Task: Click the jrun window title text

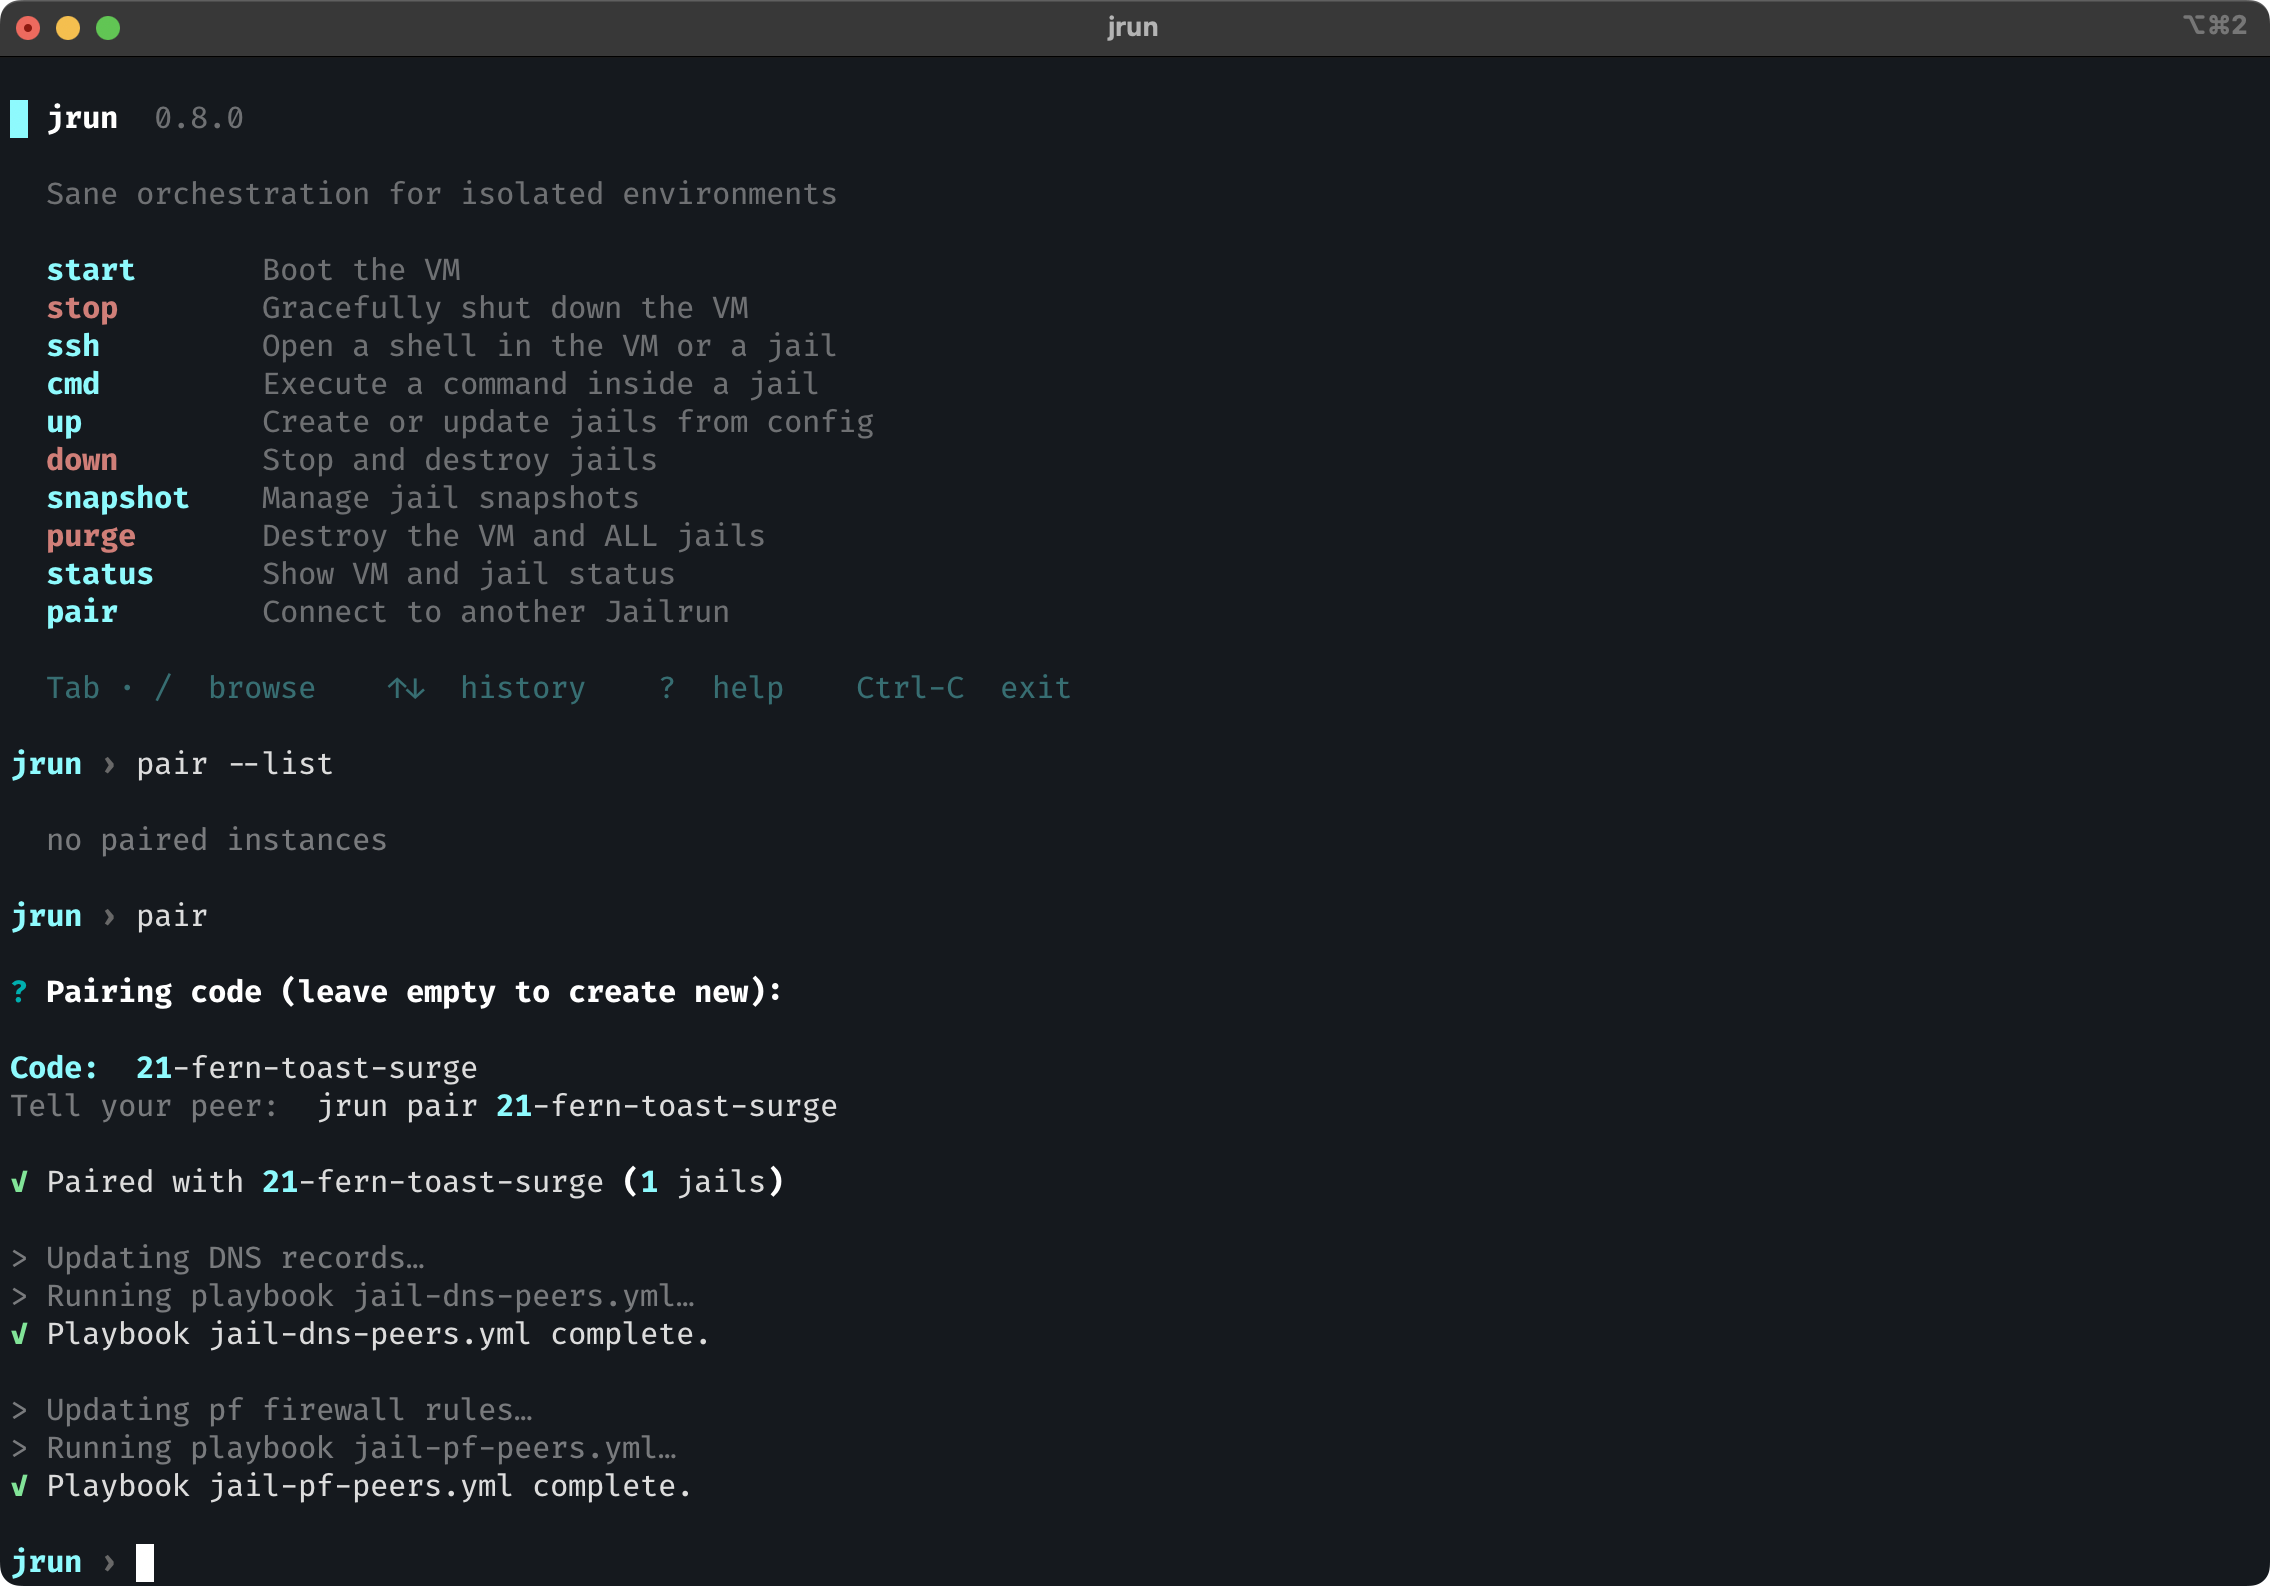Action: pos(1132,27)
